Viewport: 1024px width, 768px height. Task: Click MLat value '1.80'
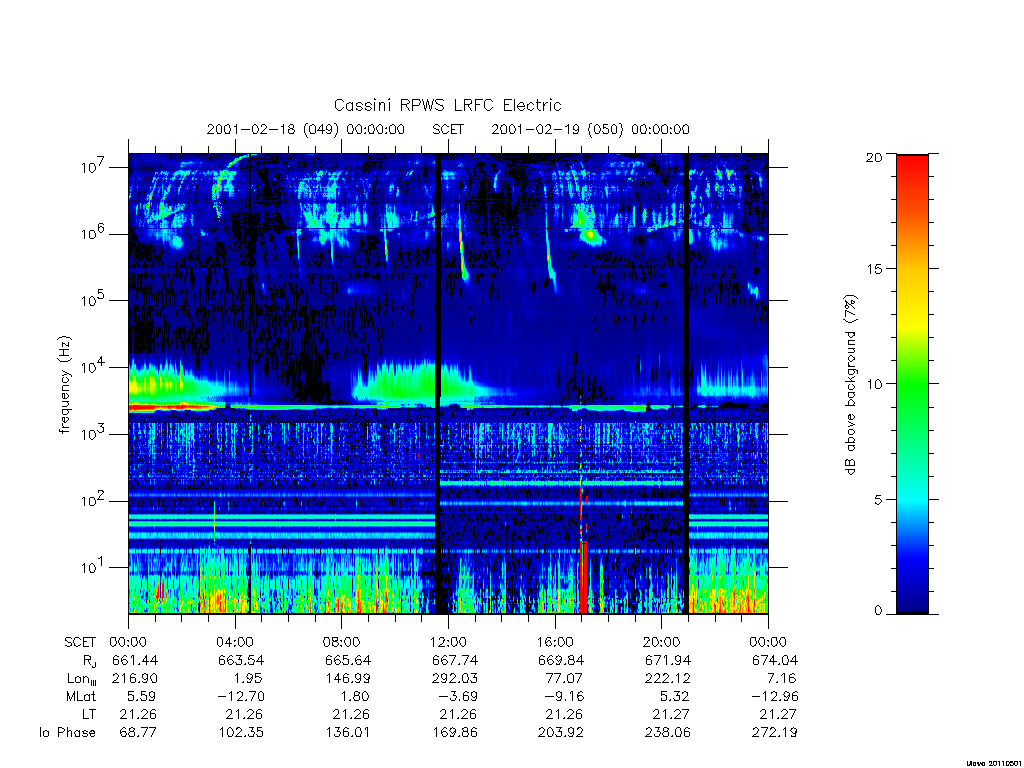click(x=355, y=697)
